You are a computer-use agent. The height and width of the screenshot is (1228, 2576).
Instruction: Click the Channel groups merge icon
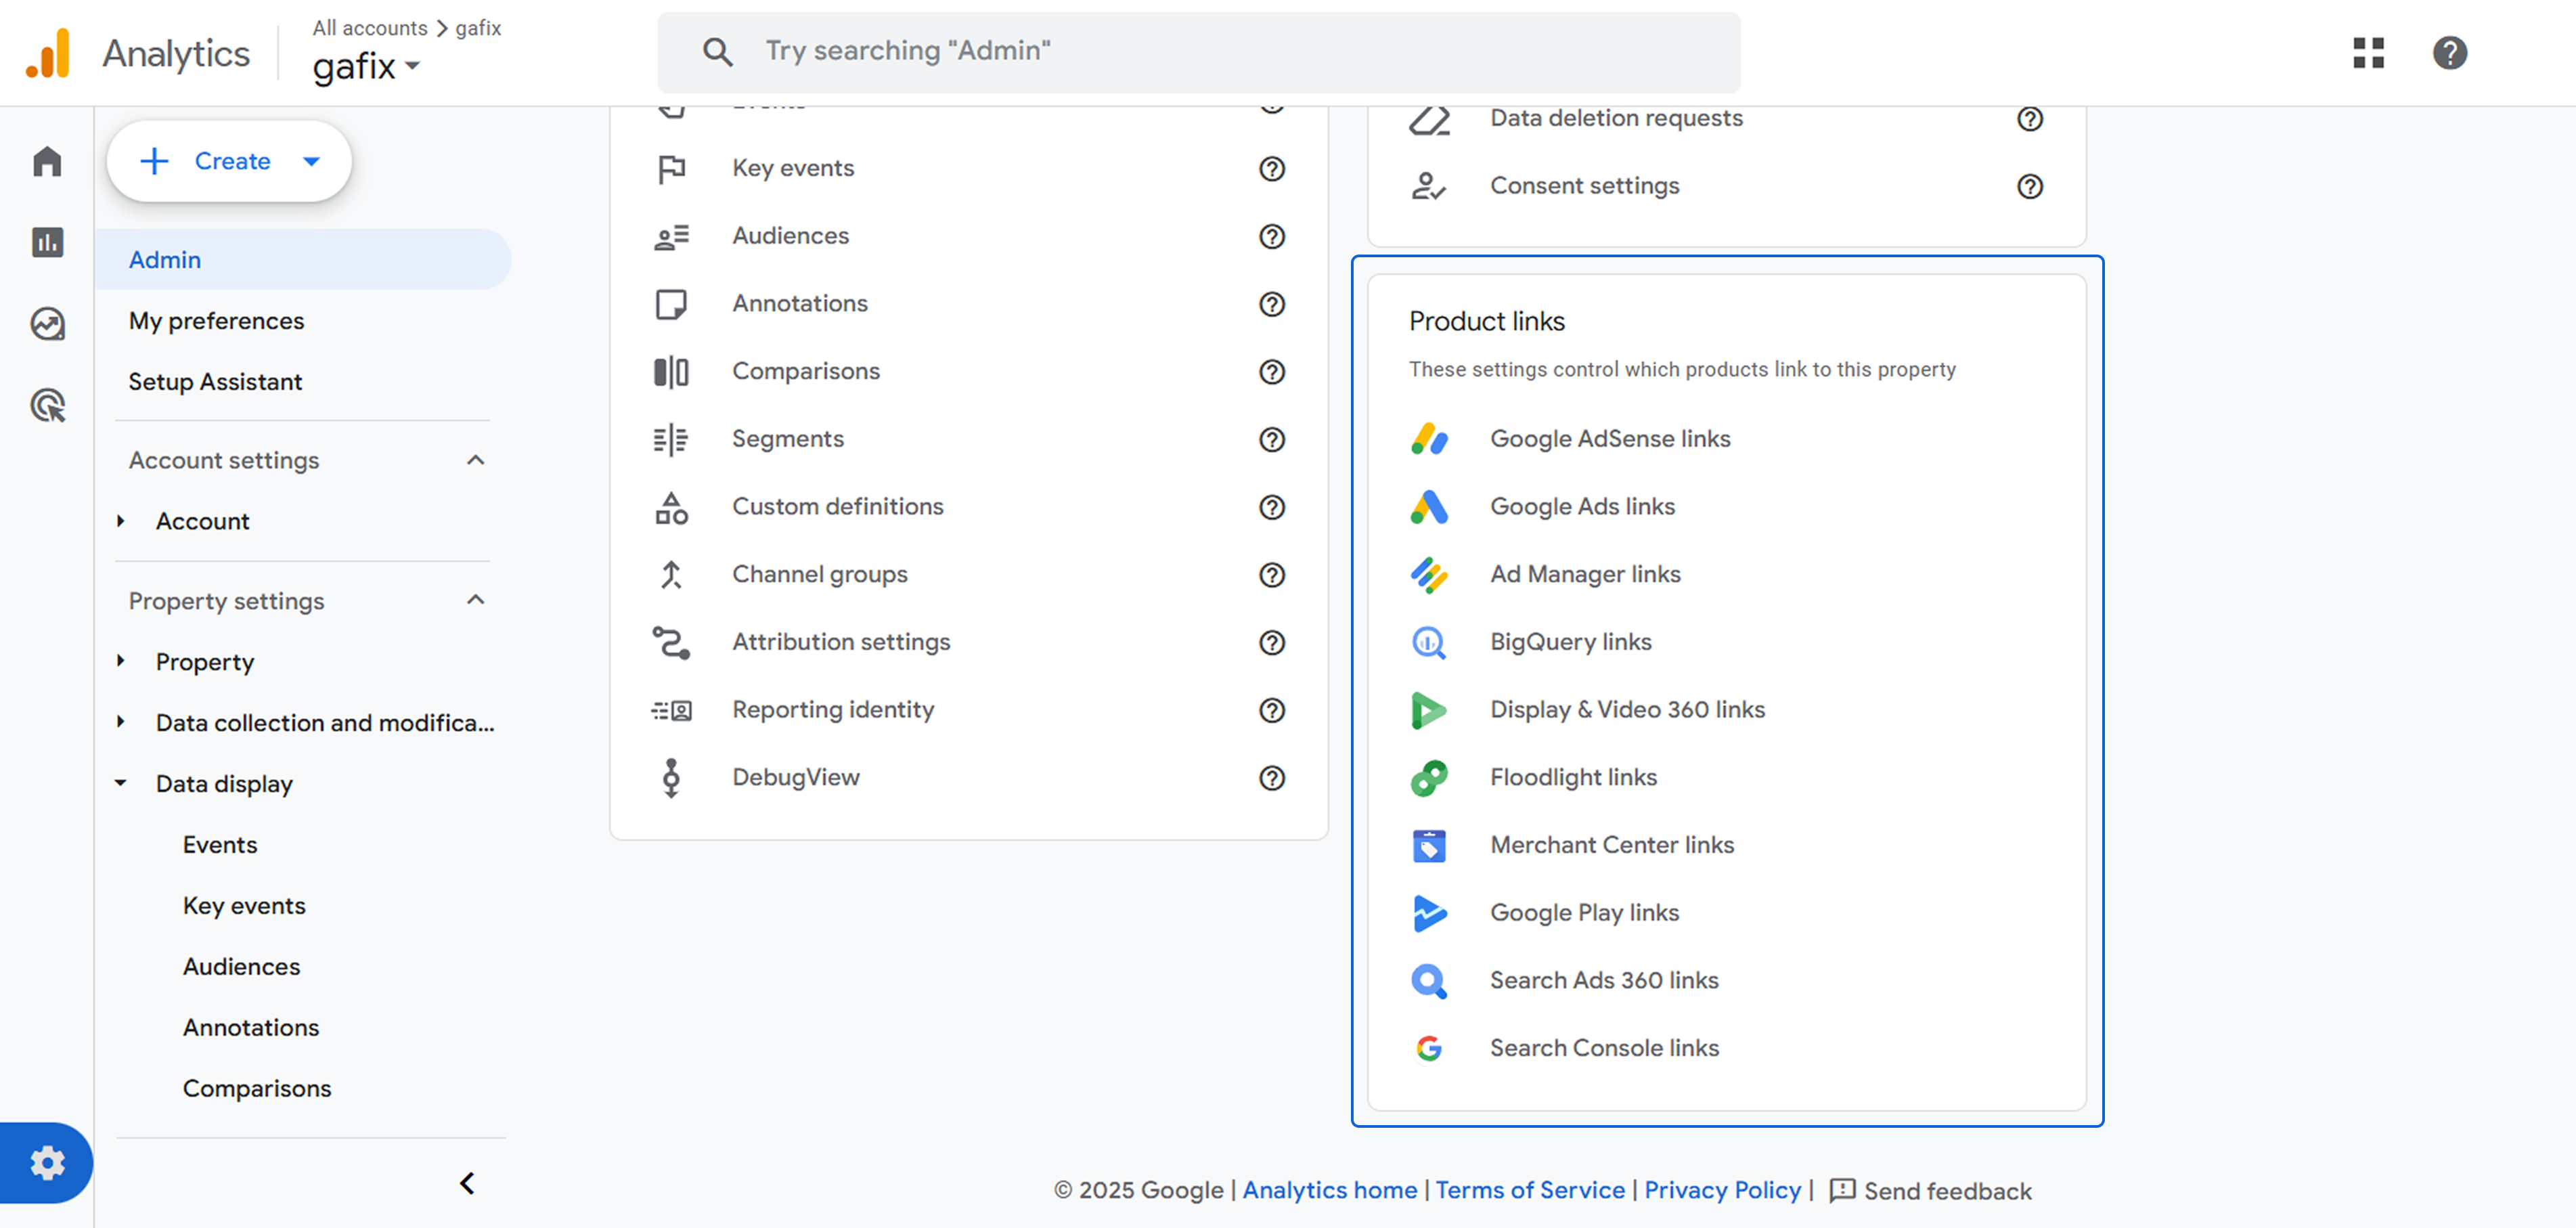[x=671, y=575]
